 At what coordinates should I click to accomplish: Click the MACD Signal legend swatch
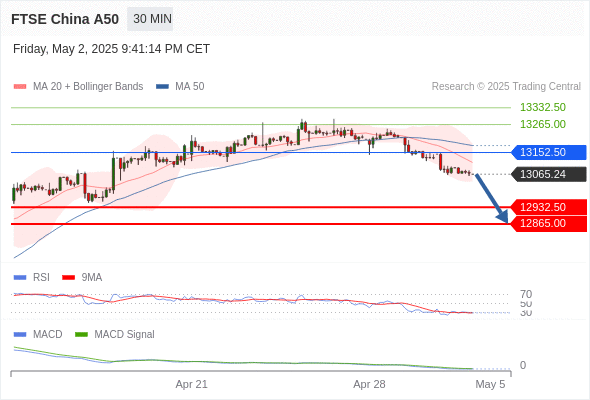tap(81, 335)
